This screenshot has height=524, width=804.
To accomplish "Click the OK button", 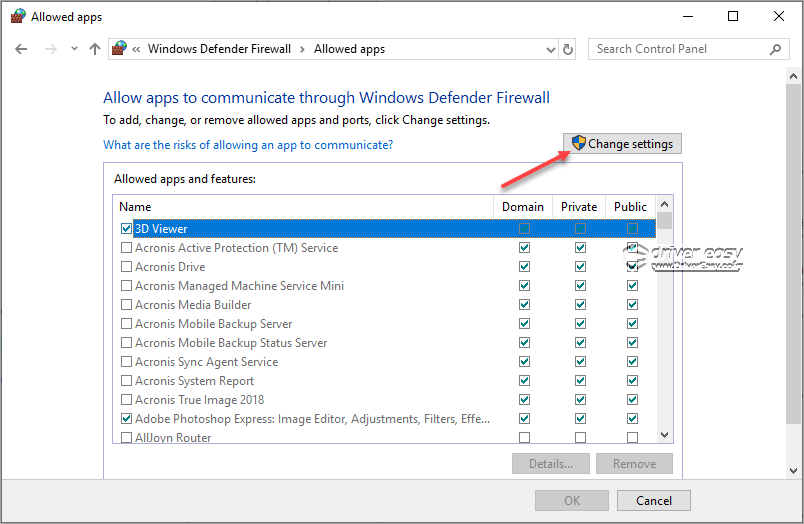I will pyautogui.click(x=572, y=500).
